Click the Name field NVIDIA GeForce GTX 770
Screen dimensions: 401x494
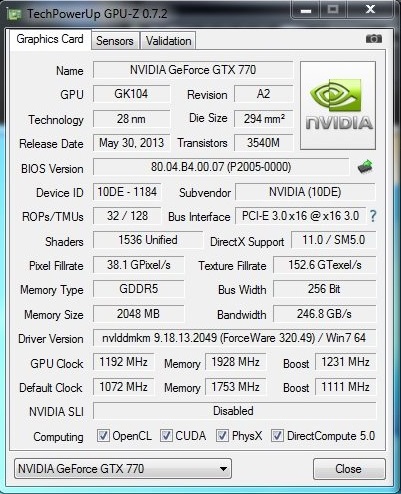coord(193,70)
